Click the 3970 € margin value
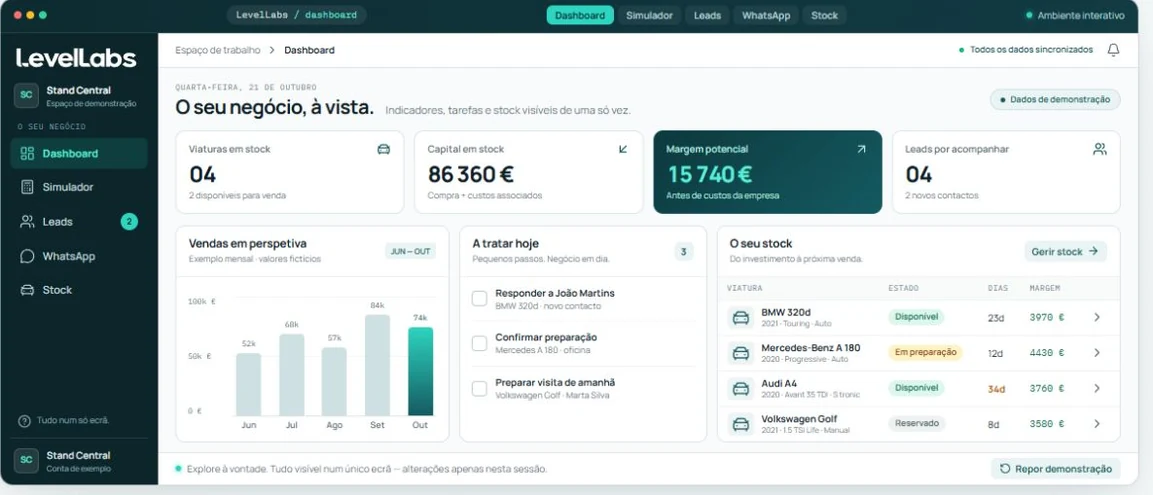The width and height of the screenshot is (1153, 495). [x=1047, y=318]
